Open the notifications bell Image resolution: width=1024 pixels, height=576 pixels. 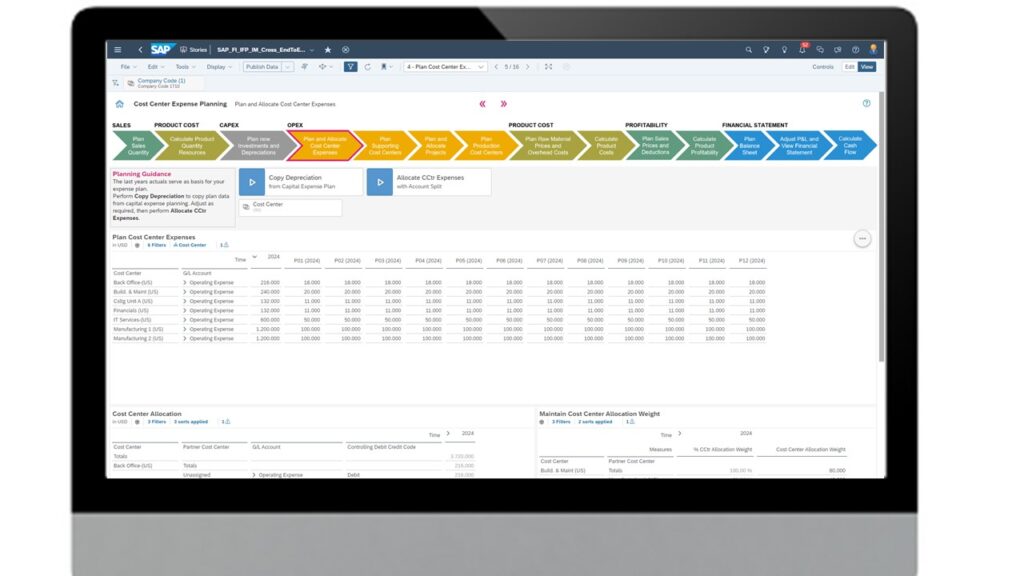801,49
